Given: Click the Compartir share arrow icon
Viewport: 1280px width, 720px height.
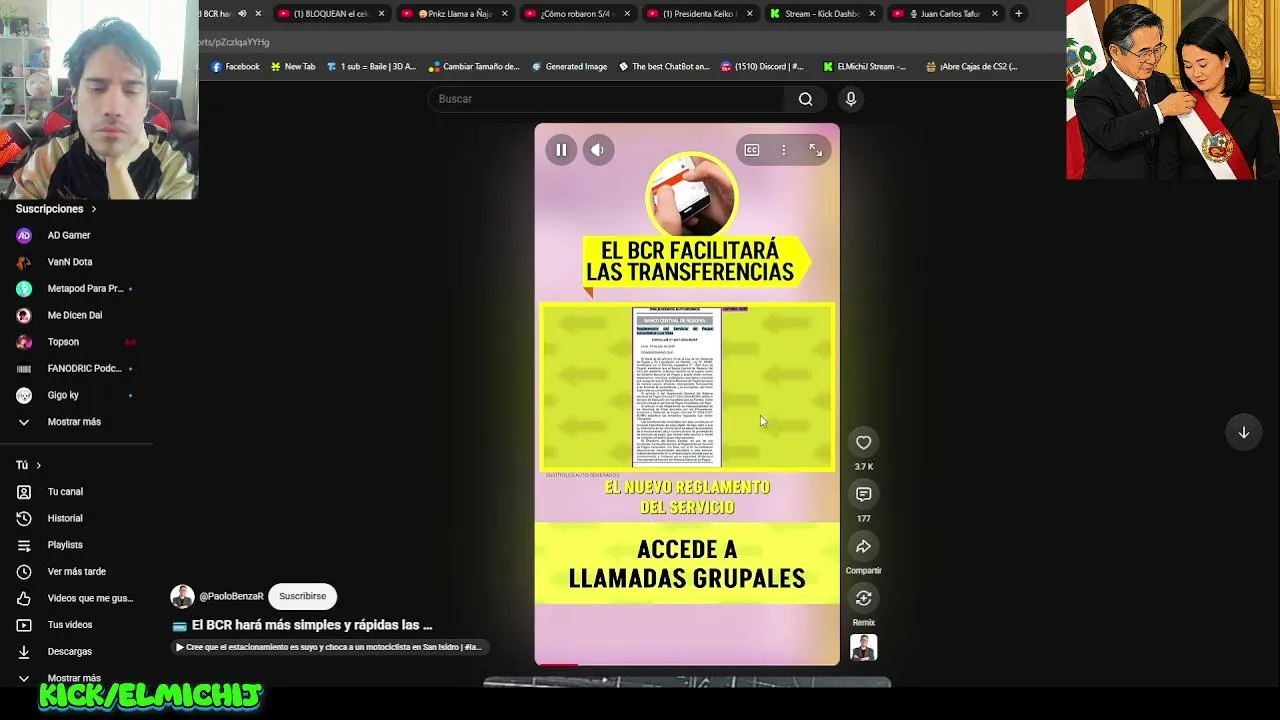Looking at the screenshot, I should 864,546.
